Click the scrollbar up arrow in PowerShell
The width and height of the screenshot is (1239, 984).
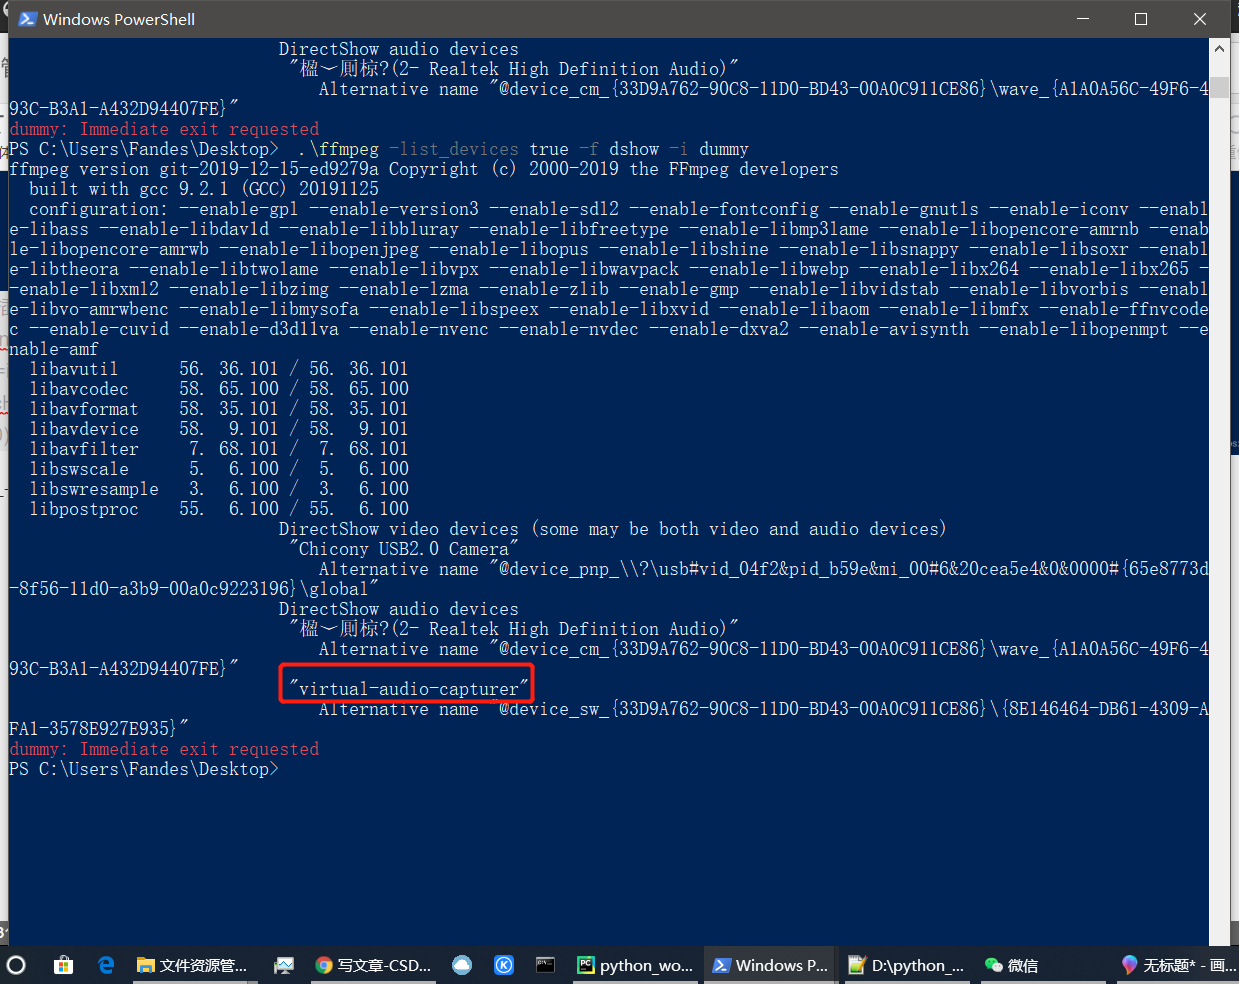[1219, 48]
